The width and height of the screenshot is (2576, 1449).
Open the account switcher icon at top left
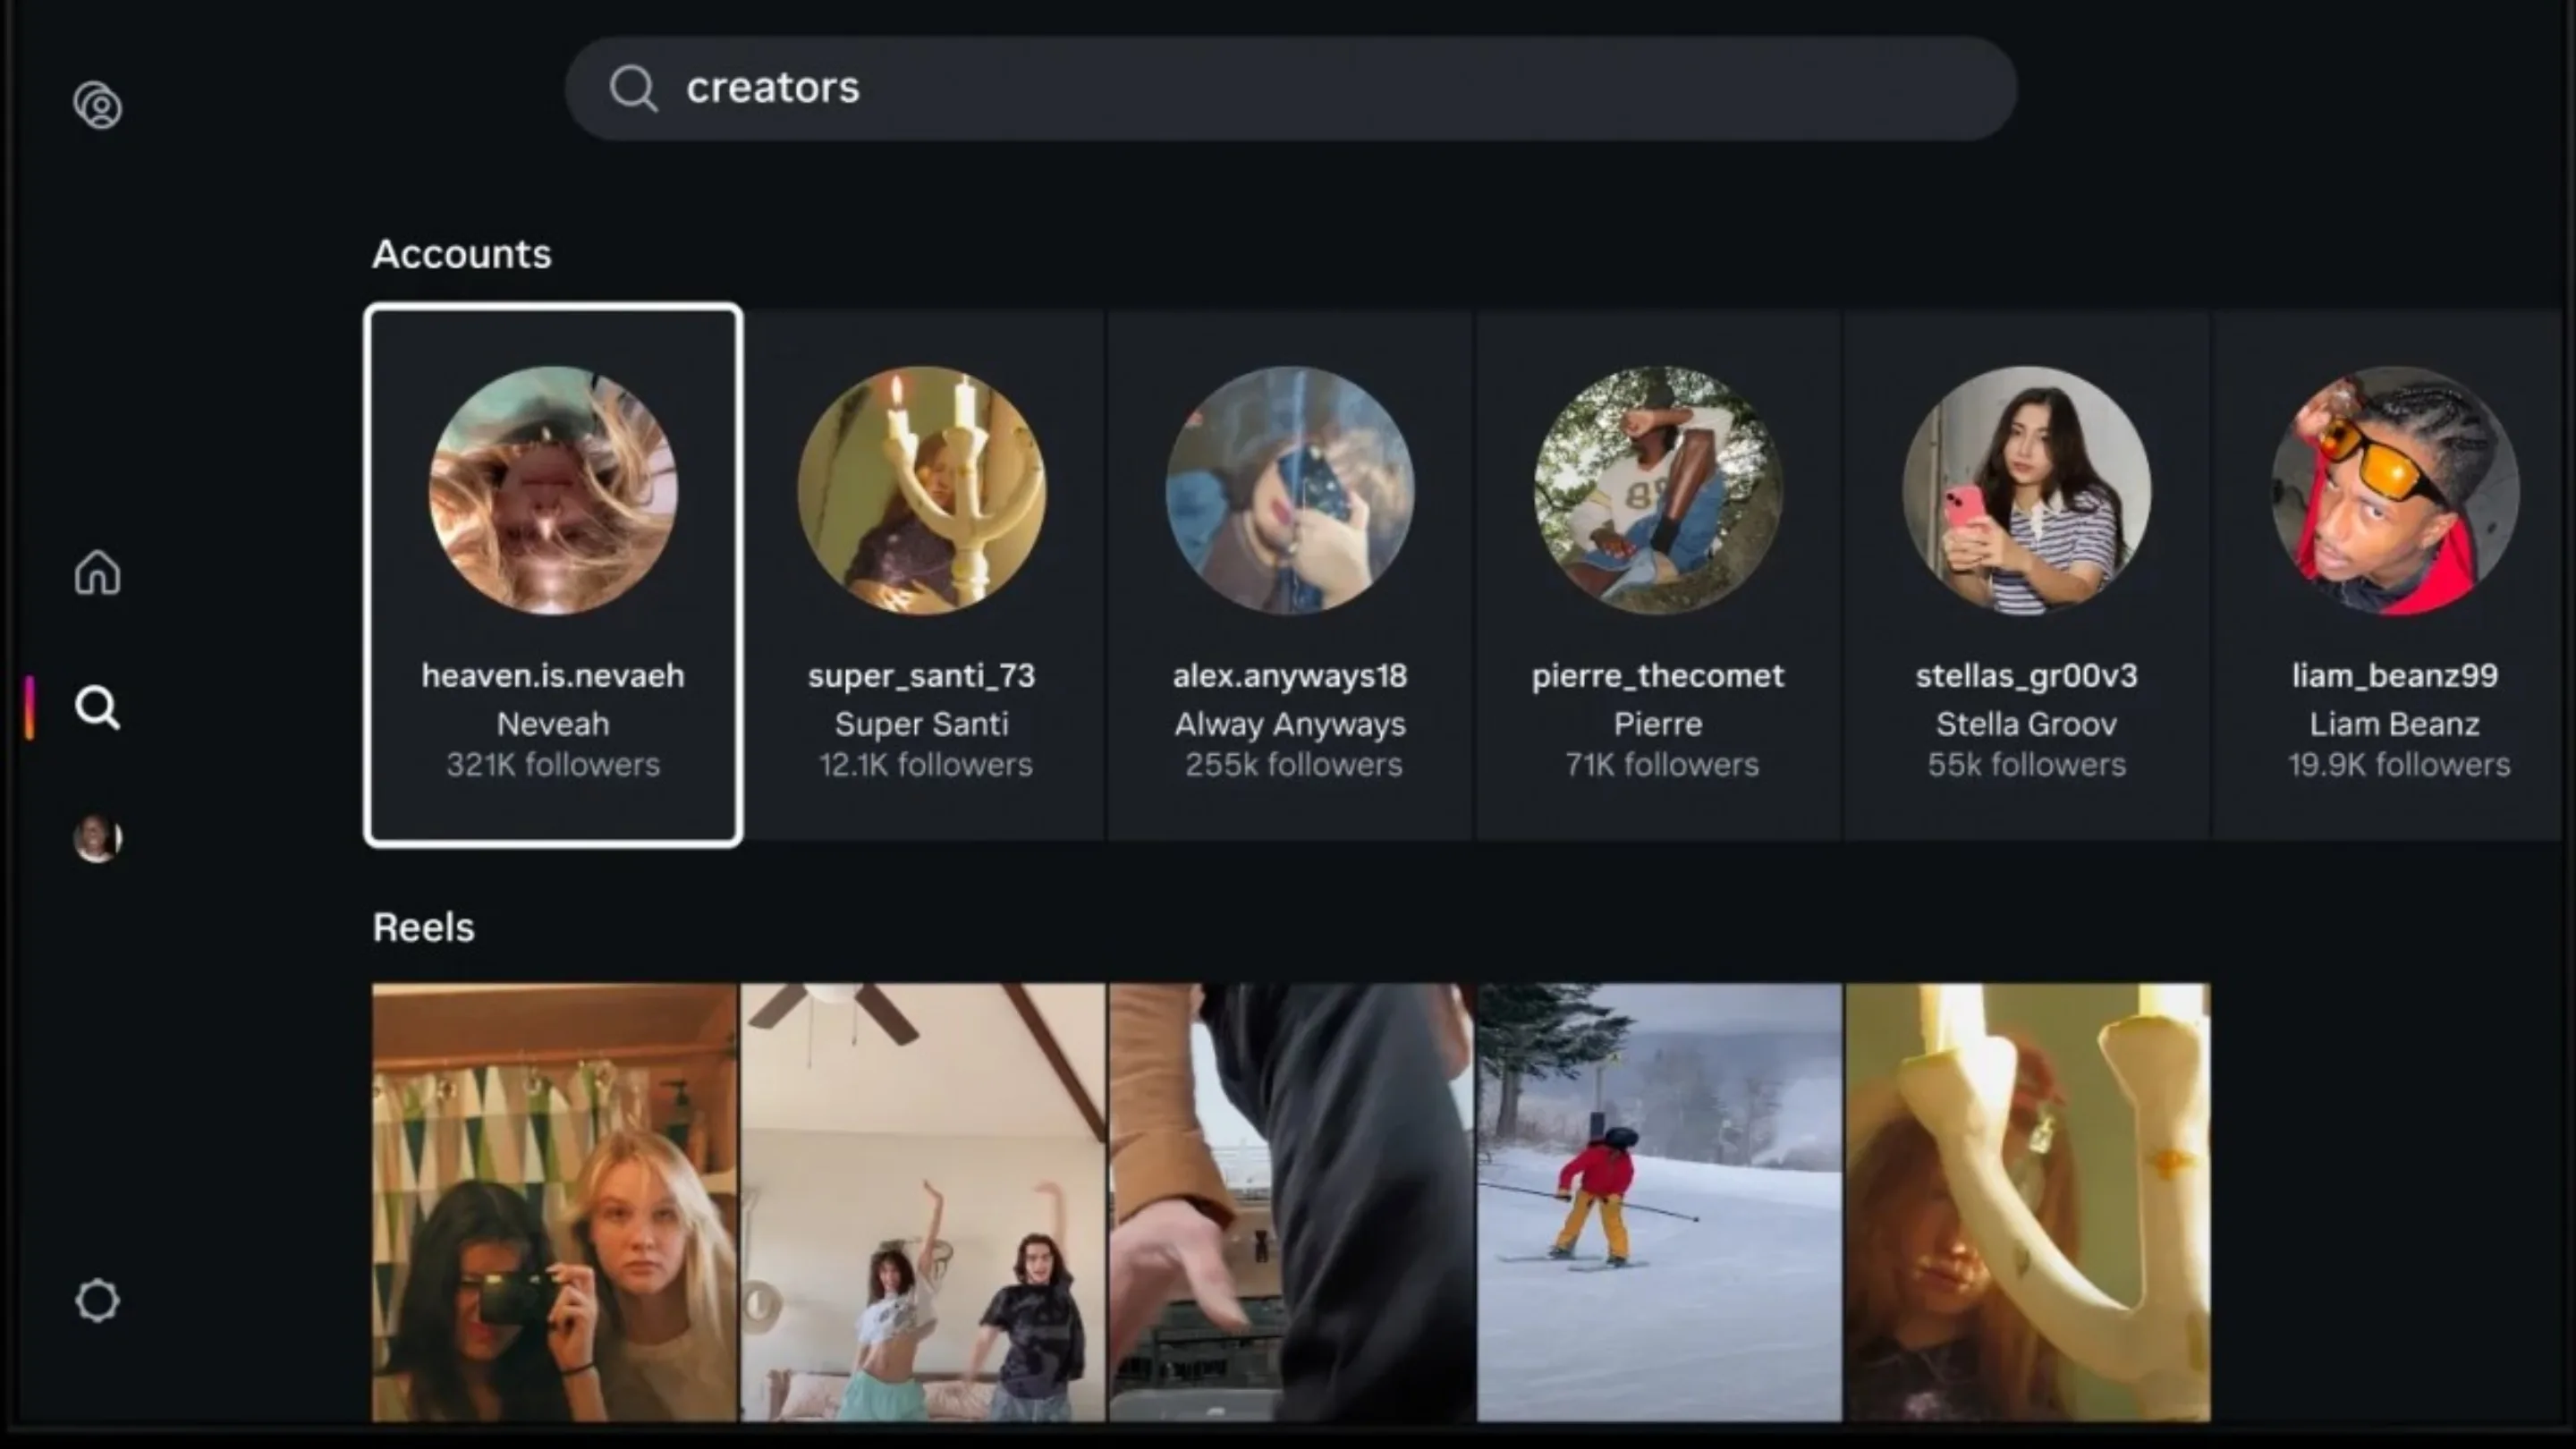(x=97, y=105)
